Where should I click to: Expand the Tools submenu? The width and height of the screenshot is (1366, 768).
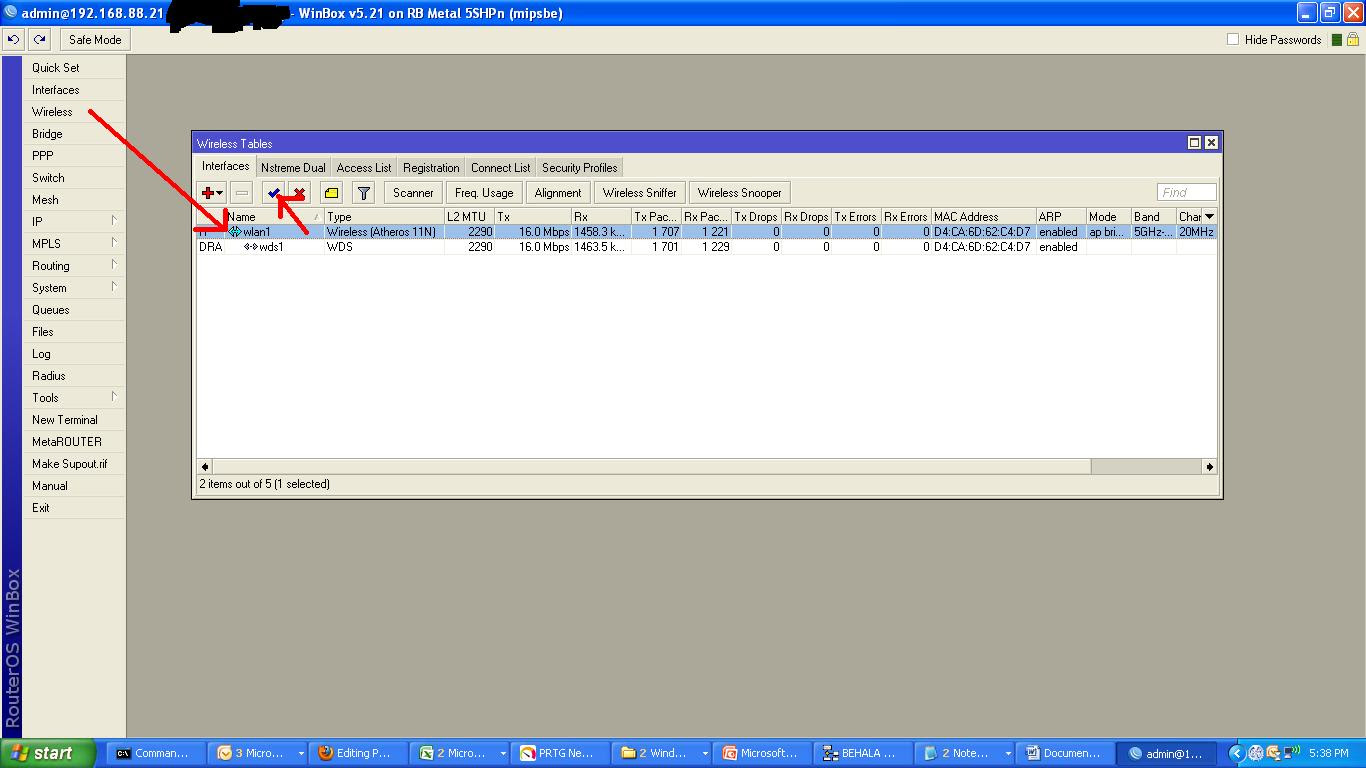click(x=114, y=397)
